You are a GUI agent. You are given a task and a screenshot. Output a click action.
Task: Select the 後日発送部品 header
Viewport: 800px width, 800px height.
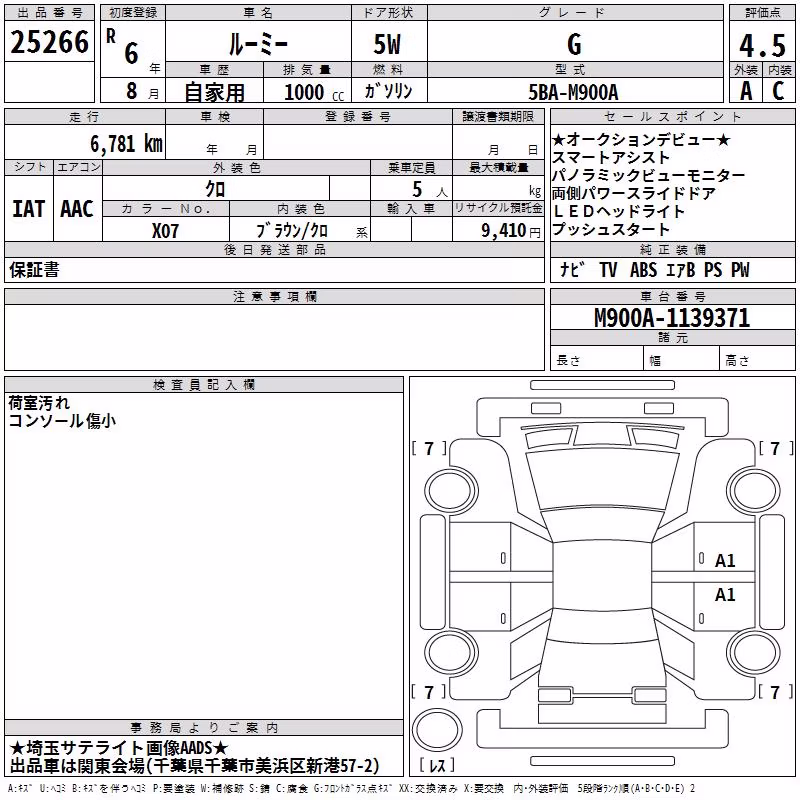(274, 249)
